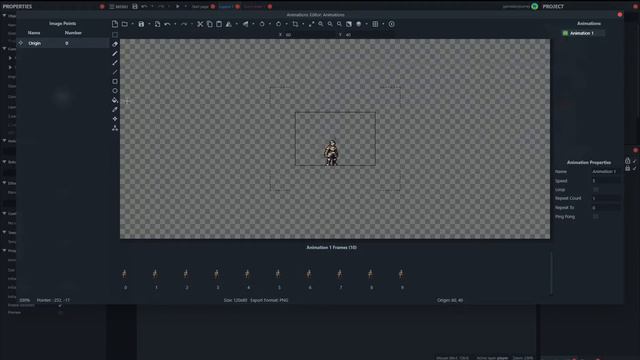Click the frames strip vertical scrollbar

(551, 273)
